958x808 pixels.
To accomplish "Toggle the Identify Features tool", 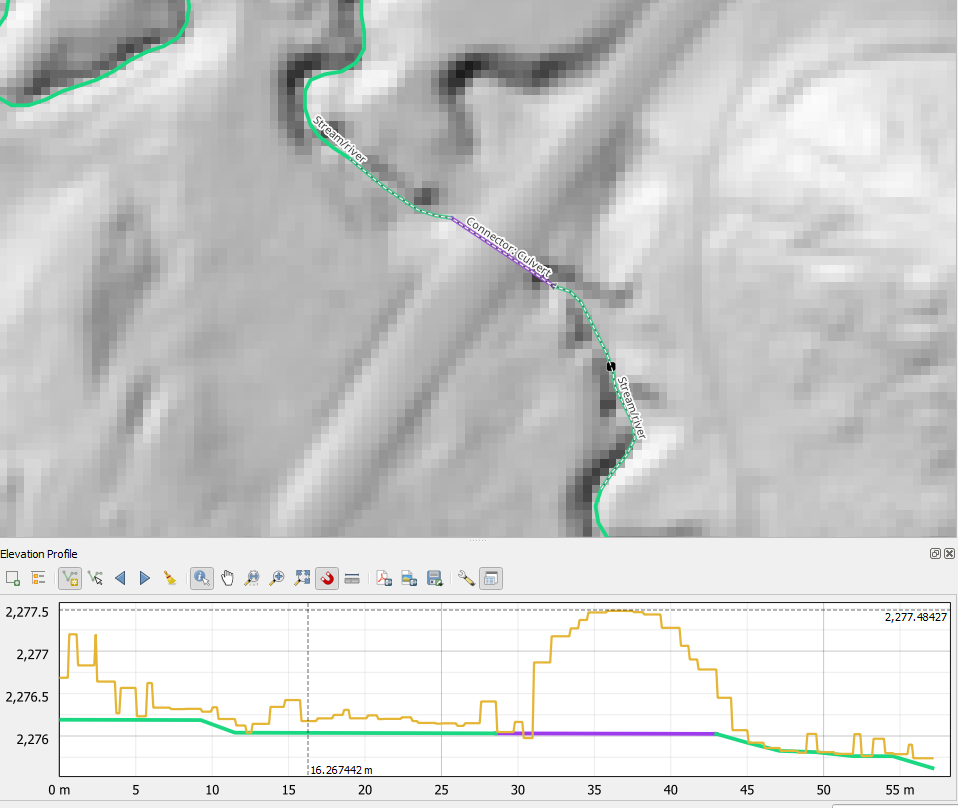I will (201, 577).
